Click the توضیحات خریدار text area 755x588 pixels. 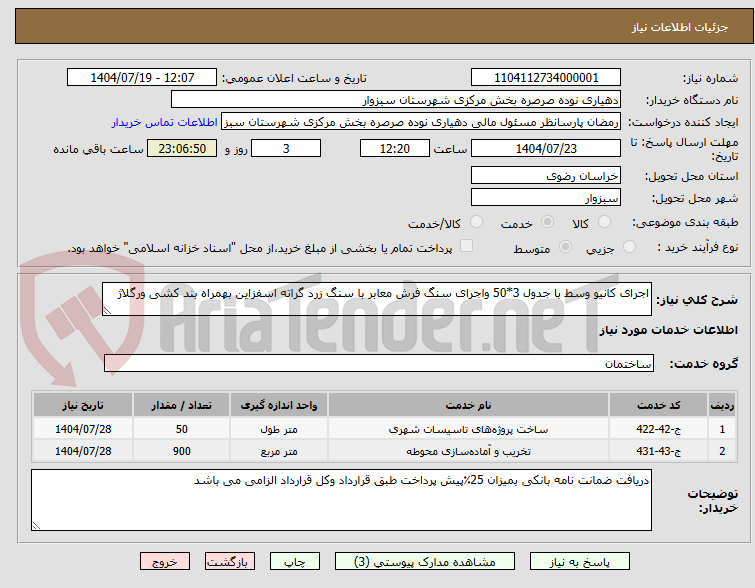click(341, 500)
